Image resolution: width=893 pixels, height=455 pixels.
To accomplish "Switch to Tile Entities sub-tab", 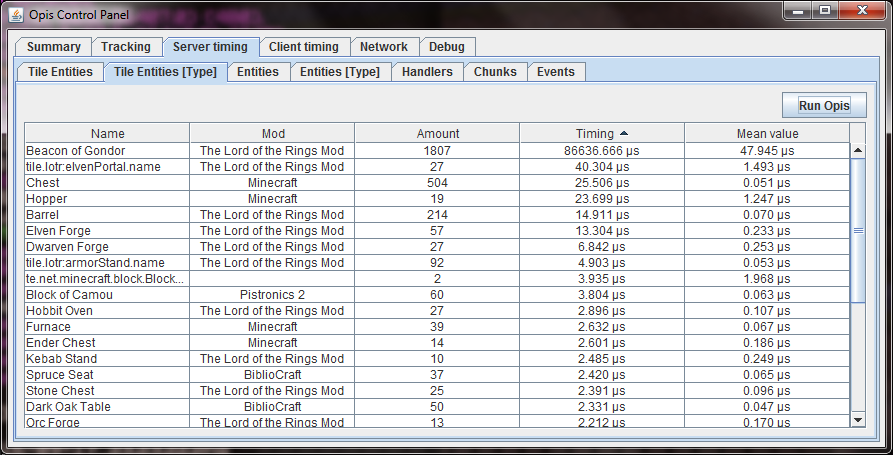I will click(60, 72).
